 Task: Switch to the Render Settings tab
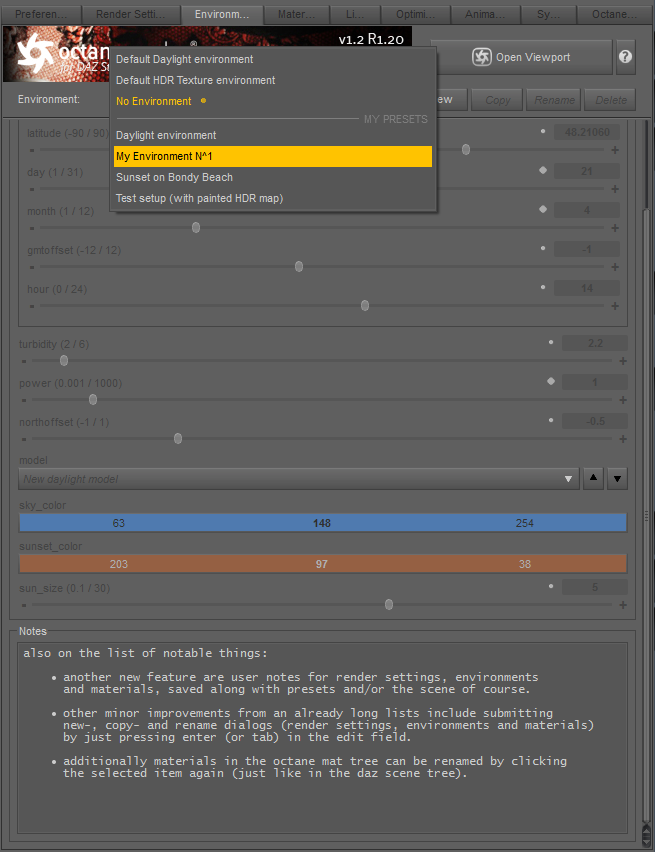pyautogui.click(x=130, y=14)
